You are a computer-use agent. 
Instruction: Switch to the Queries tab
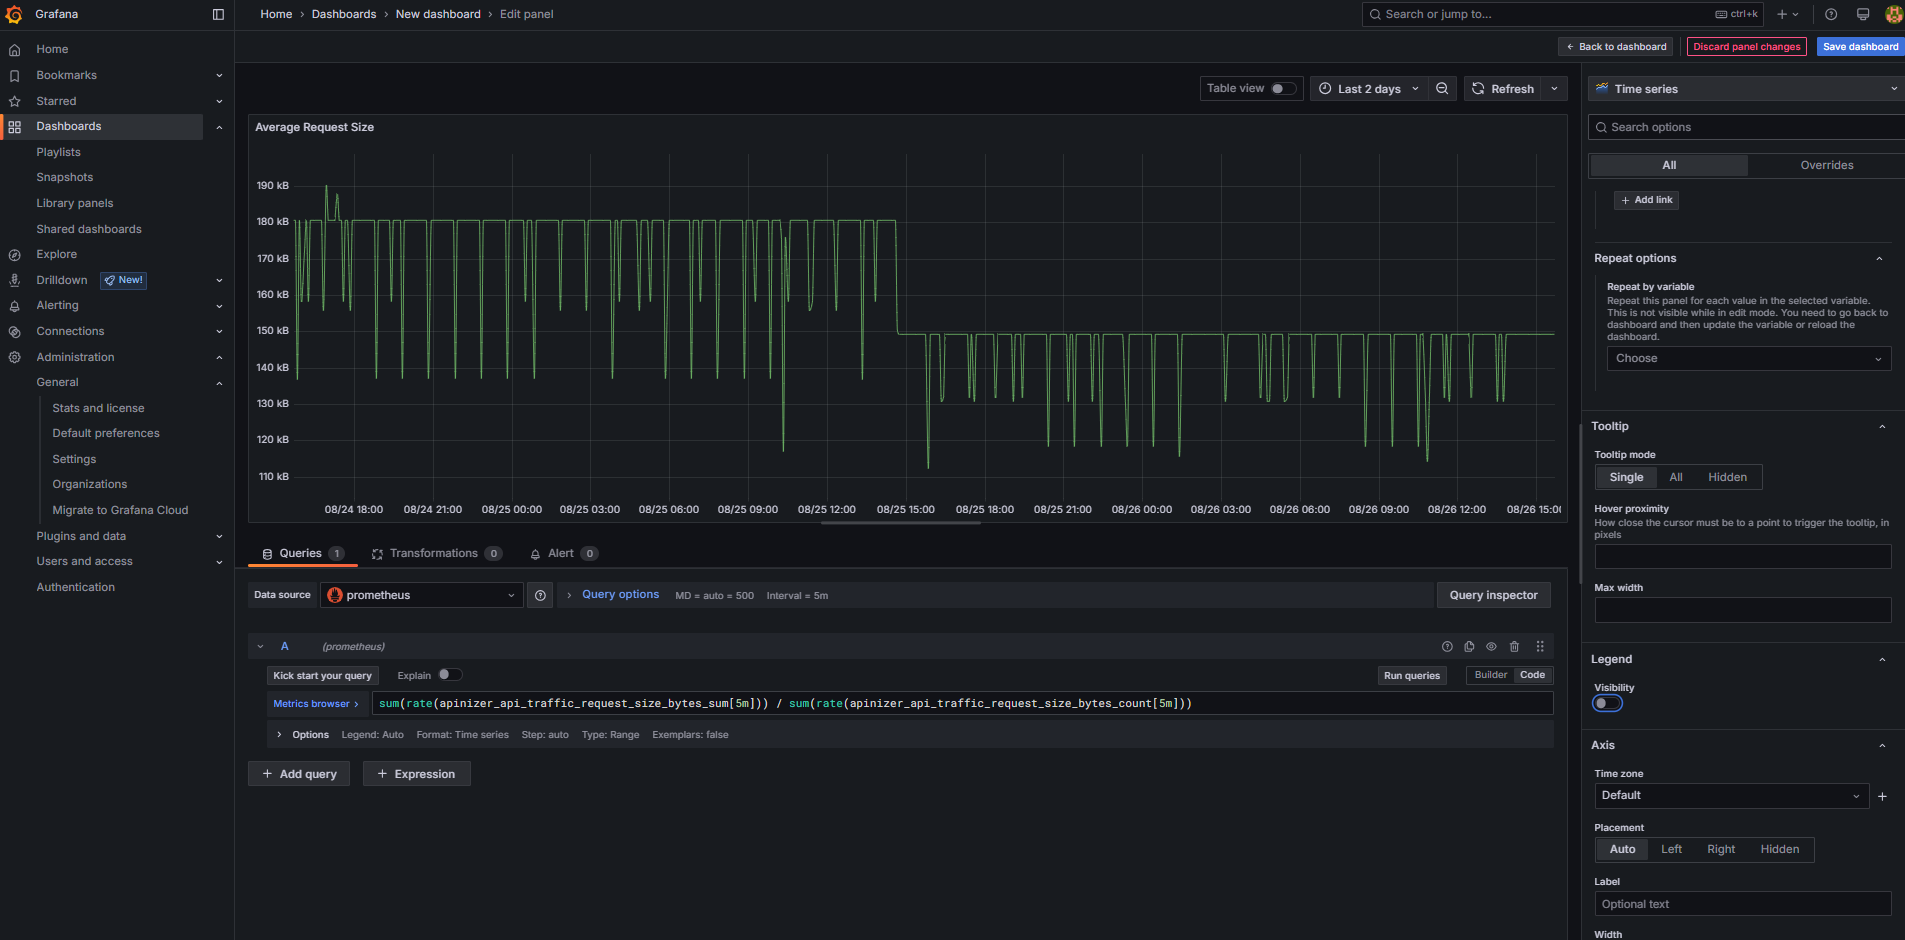pos(303,554)
